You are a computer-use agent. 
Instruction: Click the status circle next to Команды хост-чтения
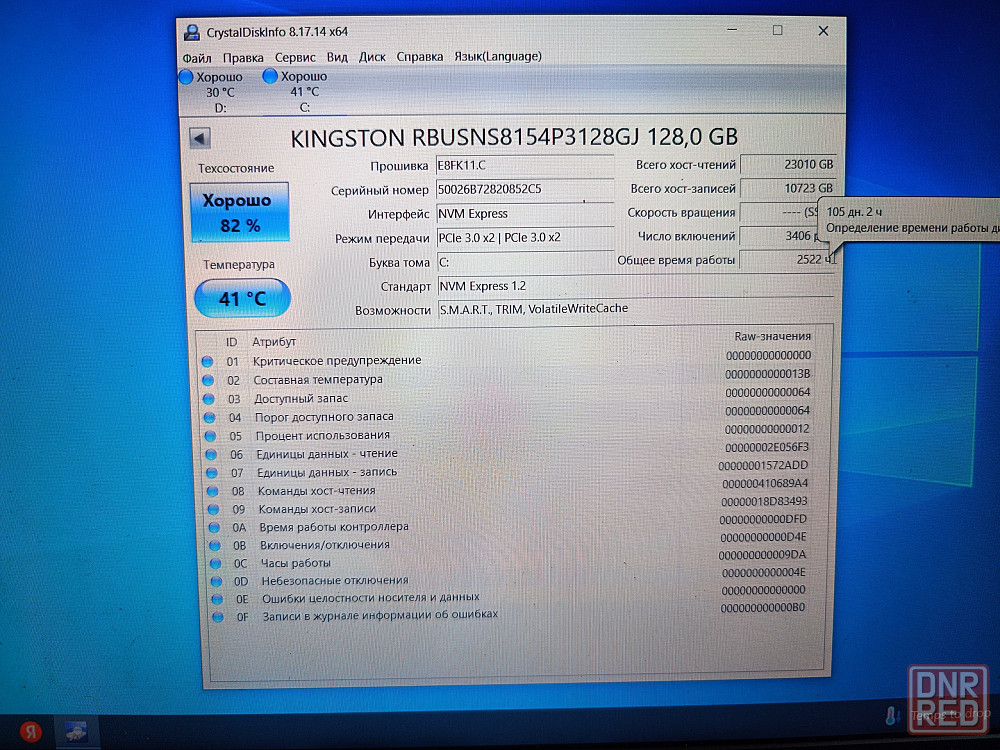(x=212, y=492)
